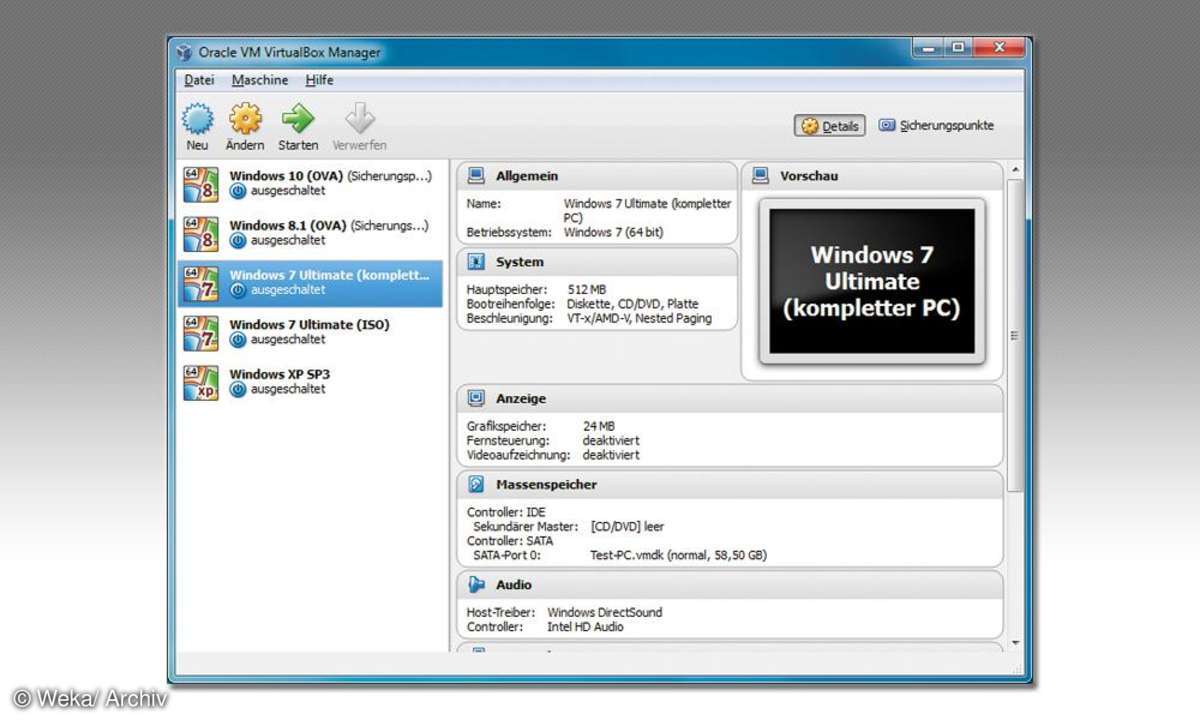Click power state icon under Windows 10 (OVA)

coord(238,191)
